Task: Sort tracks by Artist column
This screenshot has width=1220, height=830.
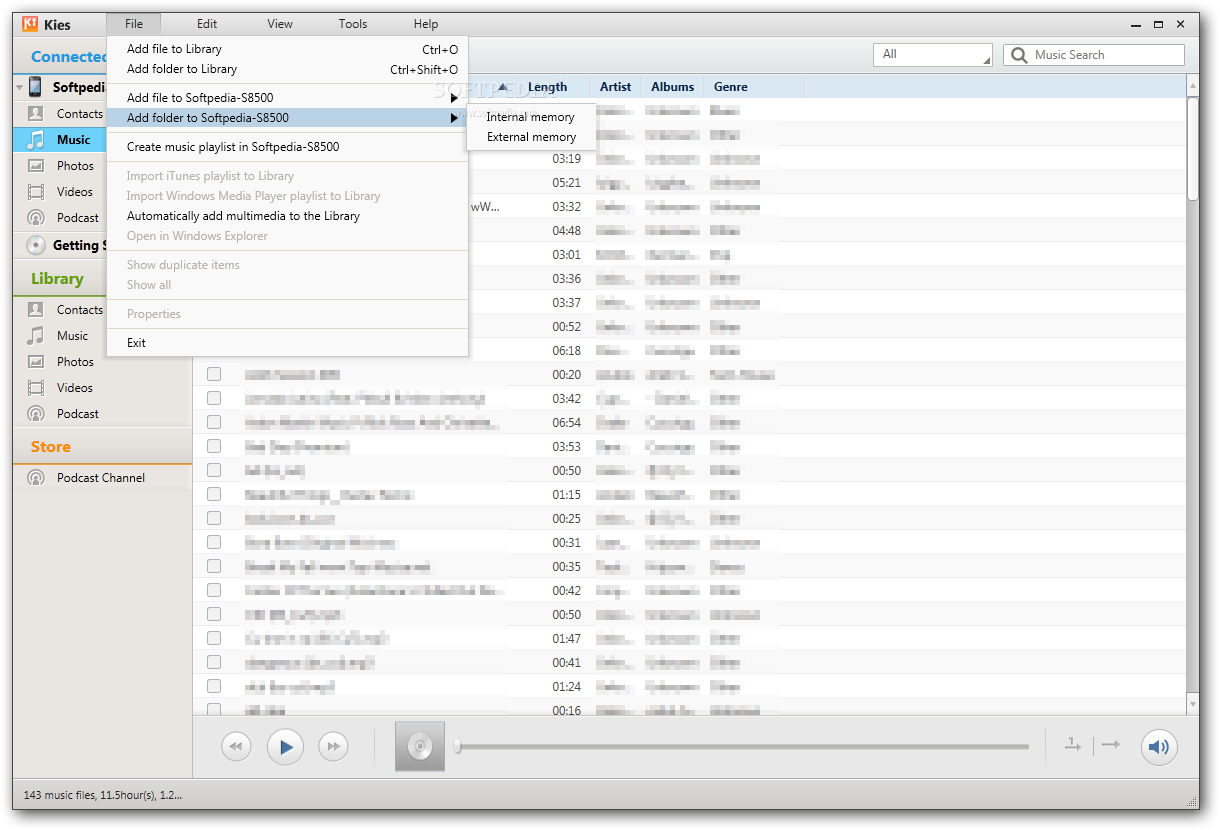Action: (x=615, y=87)
